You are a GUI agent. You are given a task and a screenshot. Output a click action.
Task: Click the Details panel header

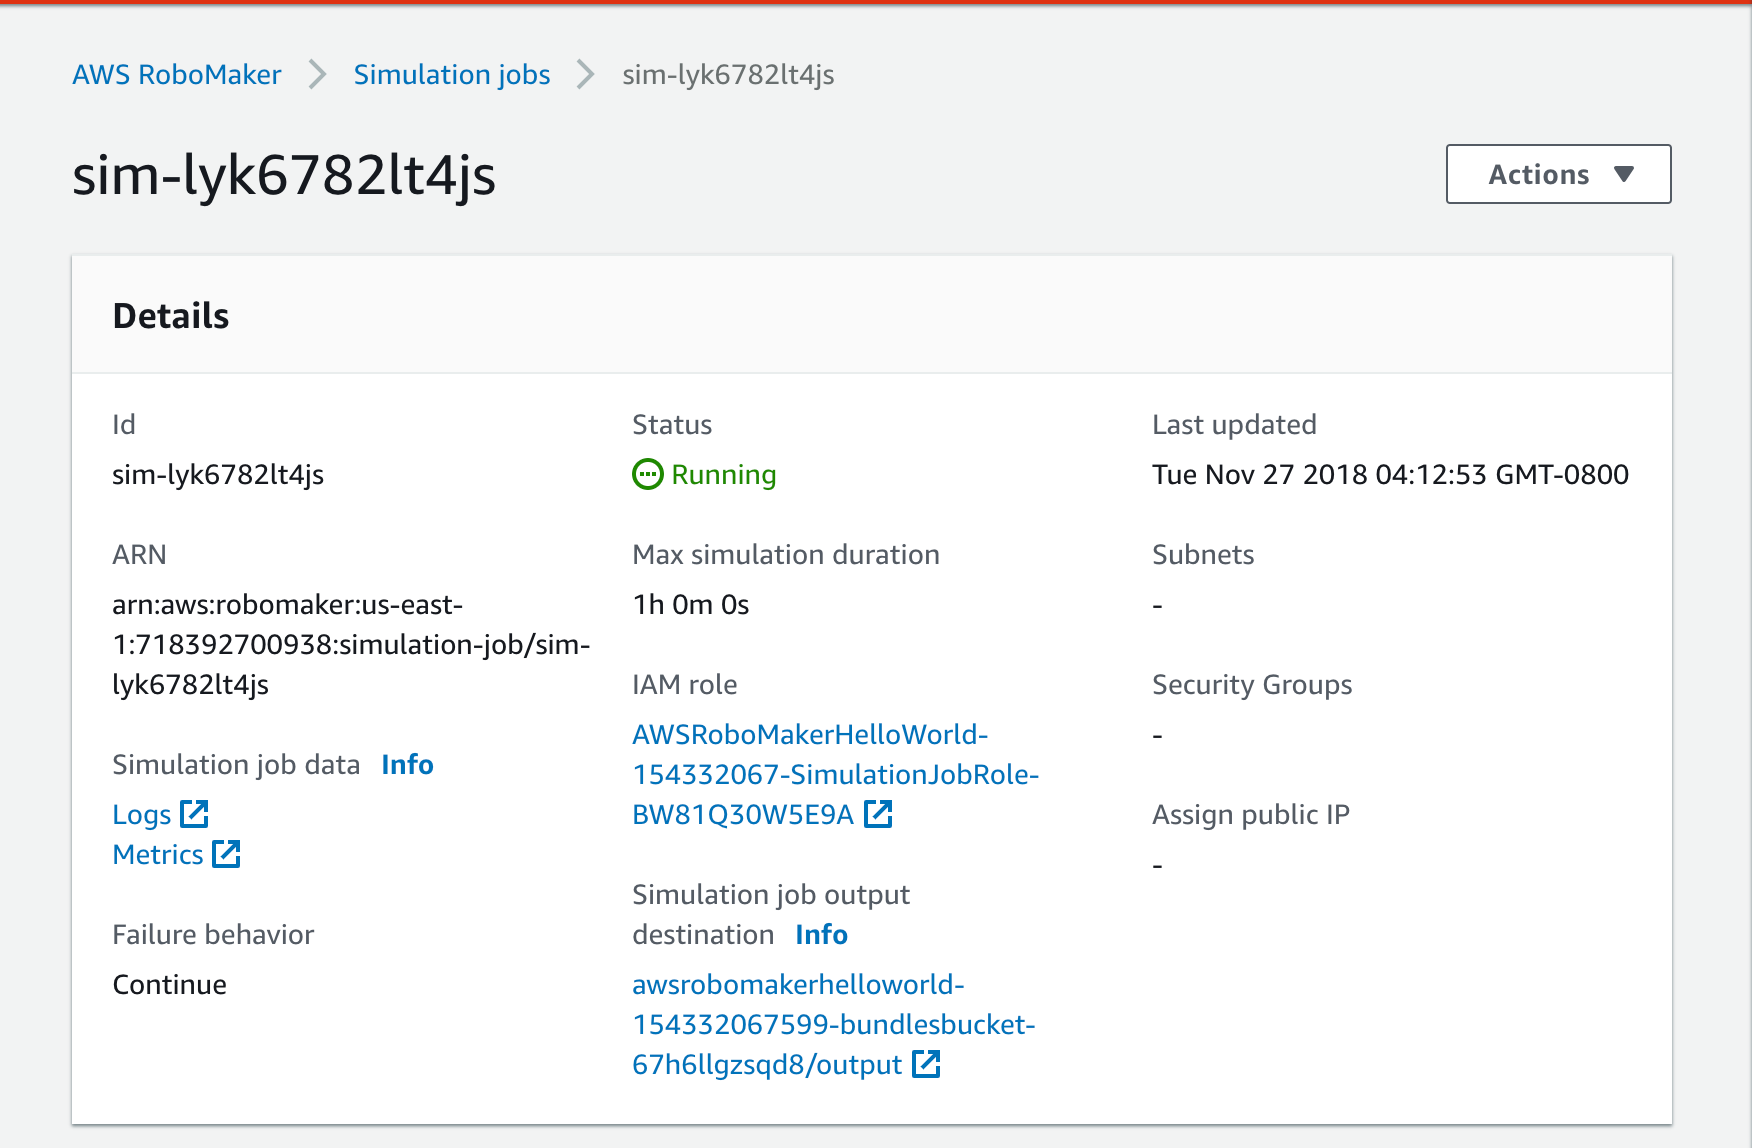(x=872, y=315)
